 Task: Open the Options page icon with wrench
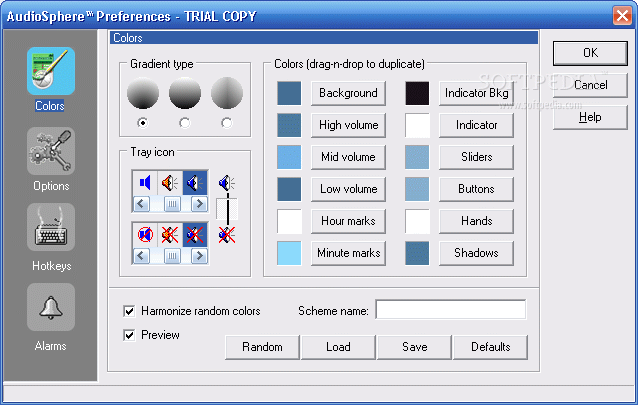pyautogui.click(x=51, y=151)
